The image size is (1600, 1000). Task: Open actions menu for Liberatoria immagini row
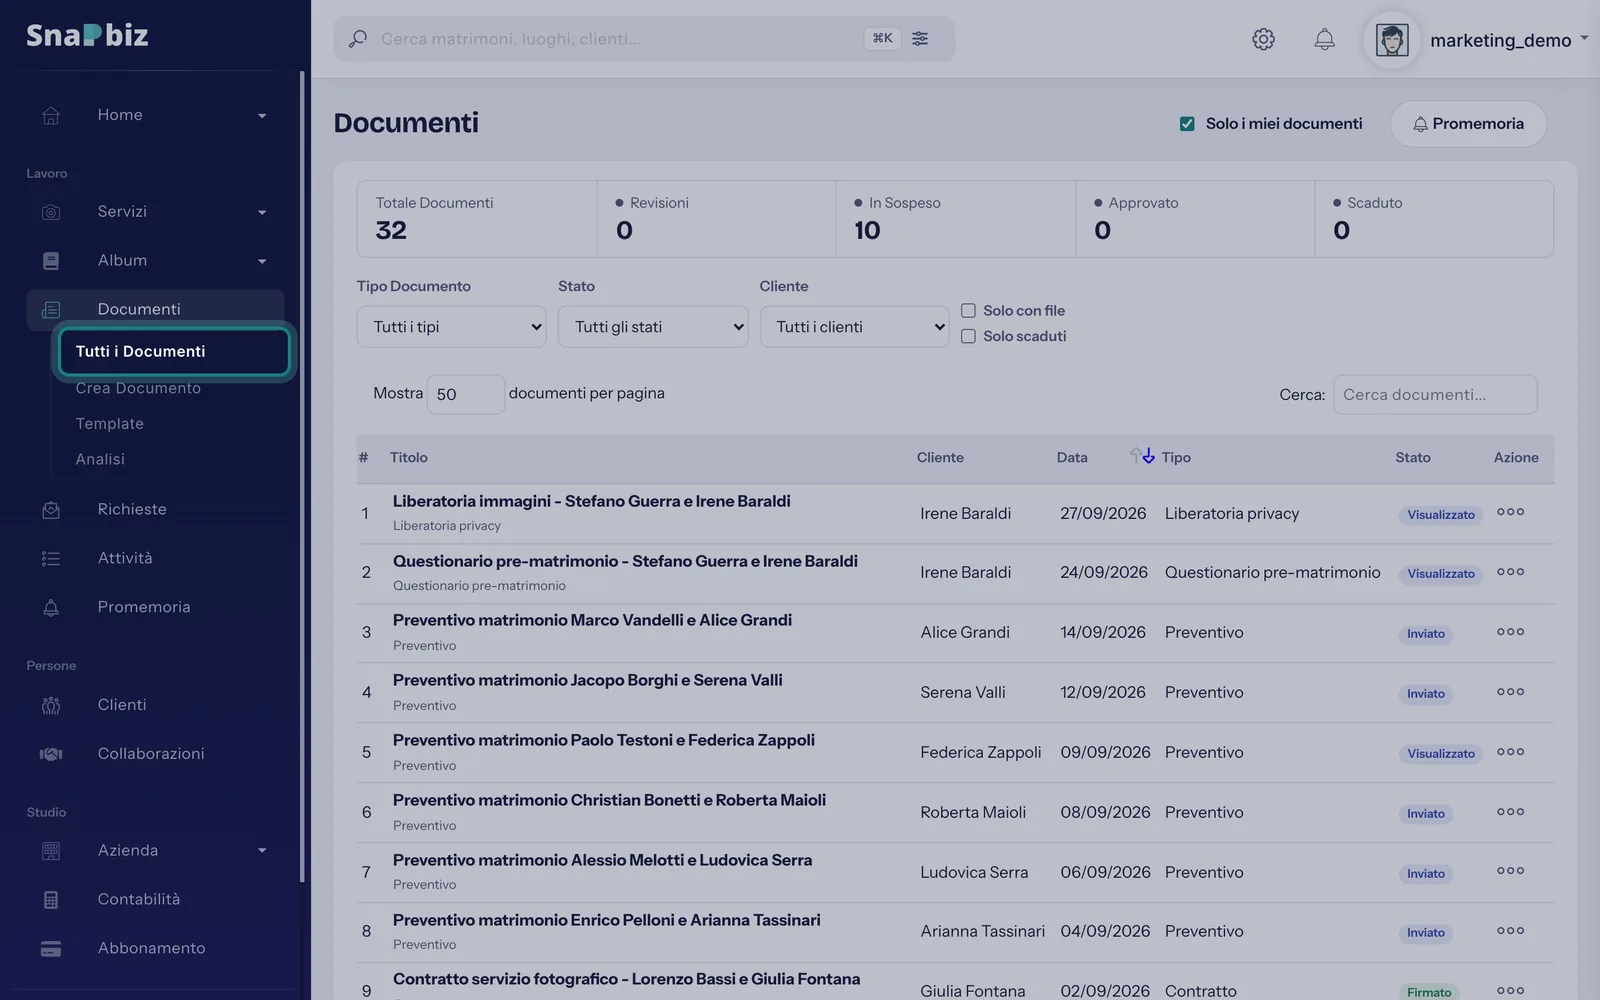(x=1510, y=512)
